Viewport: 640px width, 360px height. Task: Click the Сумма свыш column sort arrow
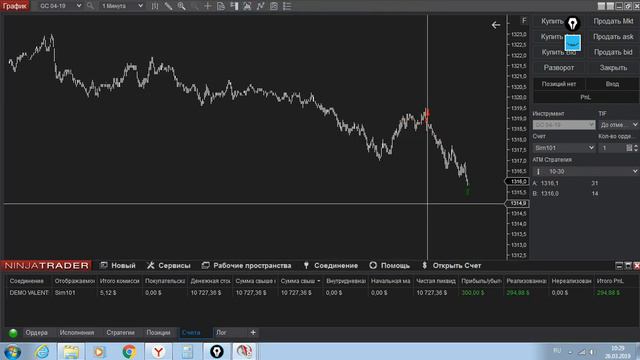(318, 281)
